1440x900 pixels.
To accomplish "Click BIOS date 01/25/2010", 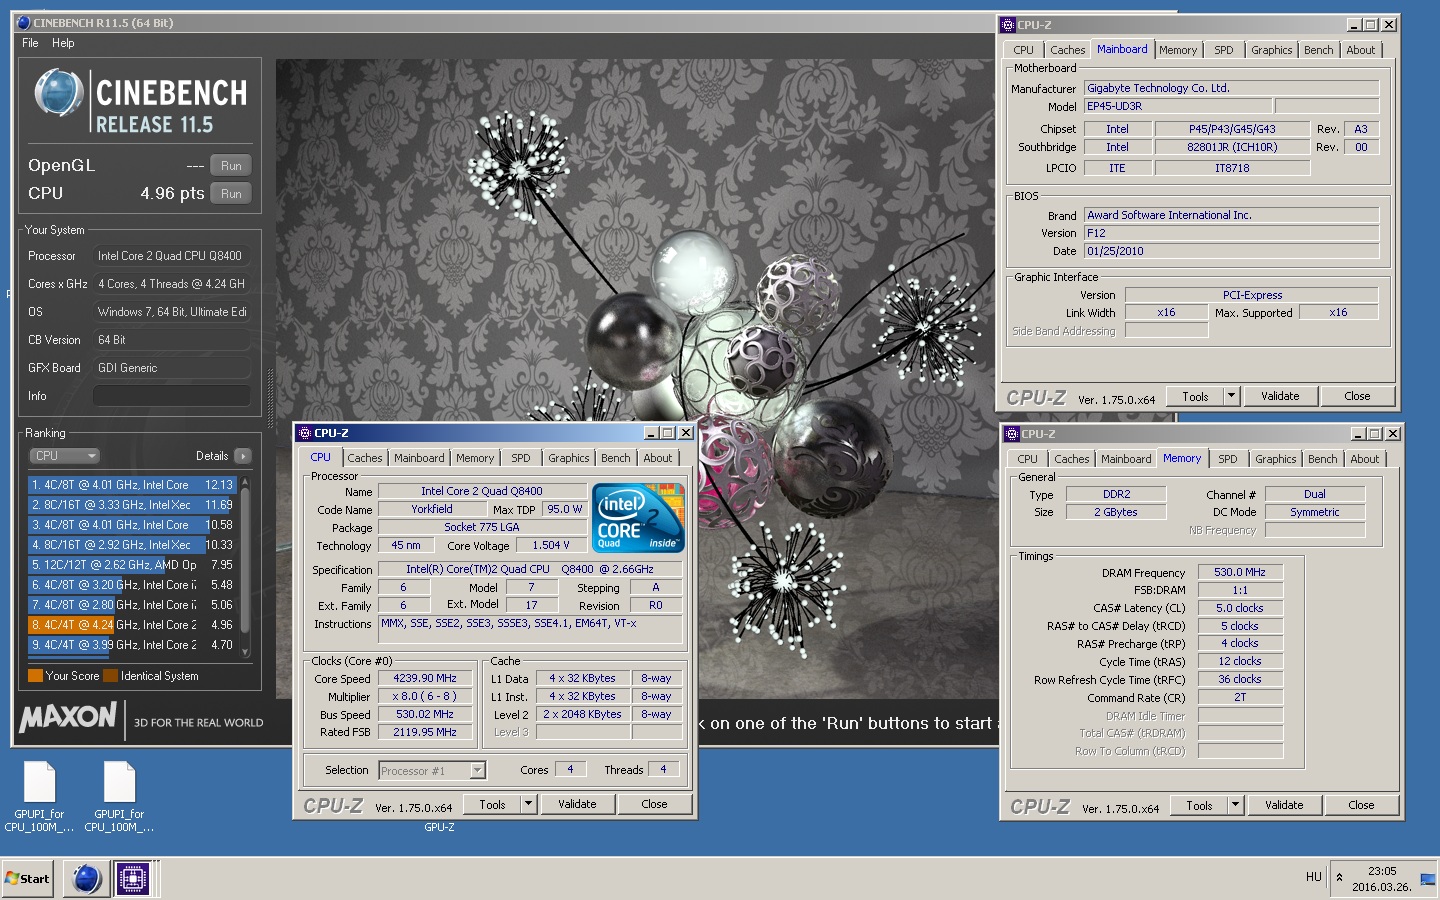I will tap(1231, 251).
